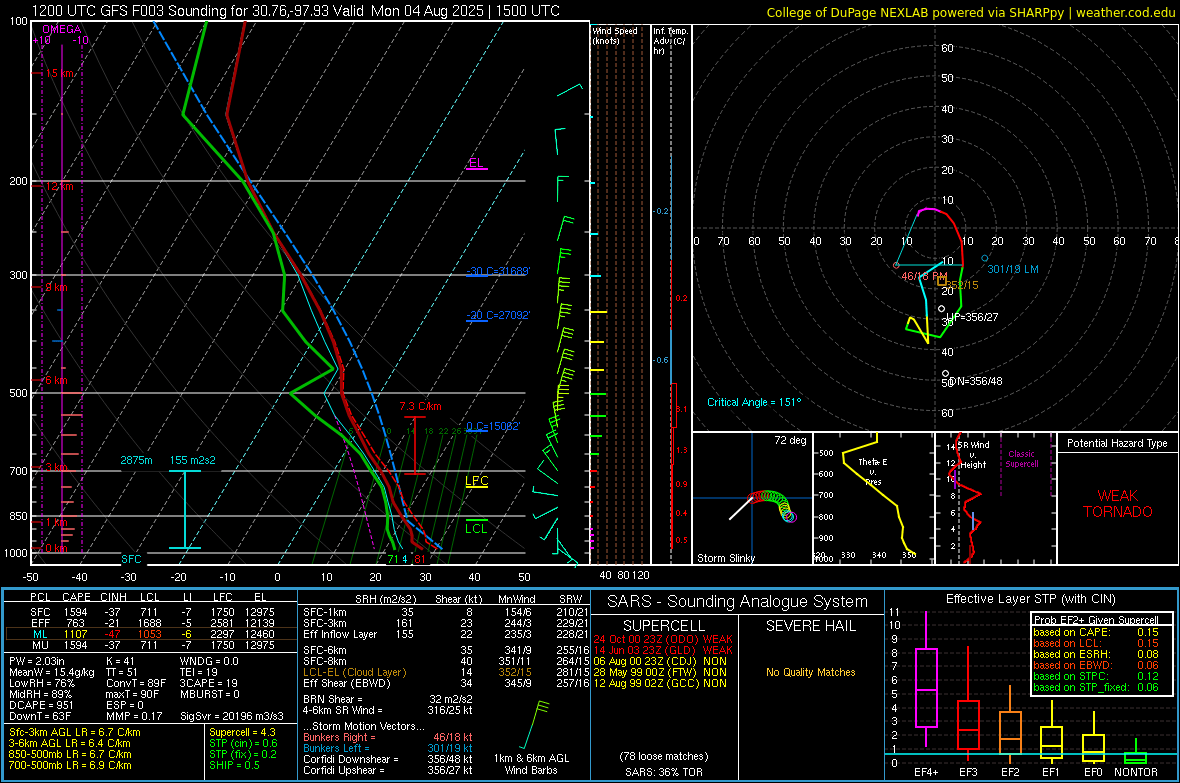Click 'Sfc-3km AGL LR = 6.7 C/km'
The width and height of the screenshot is (1180, 783).
(x=75, y=732)
